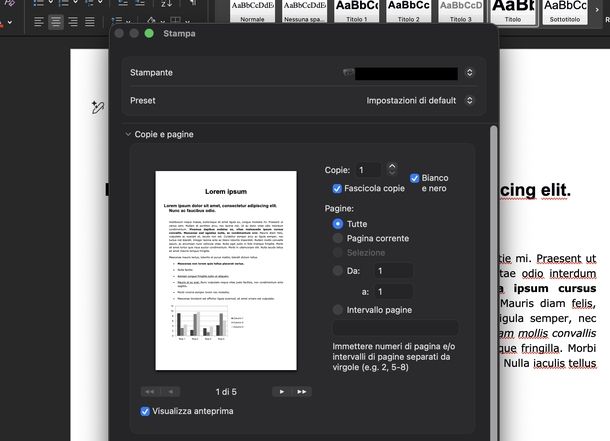Select the Da page range radio button
610x441 pixels.
click(x=338, y=271)
